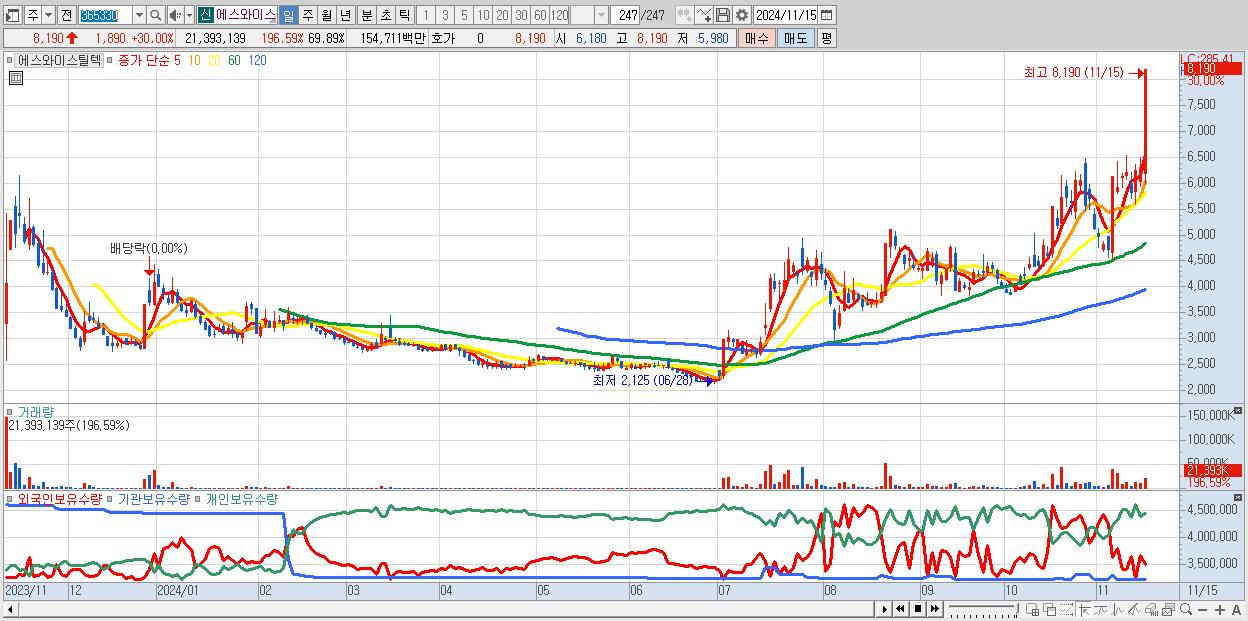
Task: Click the chart zoom slider in the bottom bar
Action: (984, 609)
